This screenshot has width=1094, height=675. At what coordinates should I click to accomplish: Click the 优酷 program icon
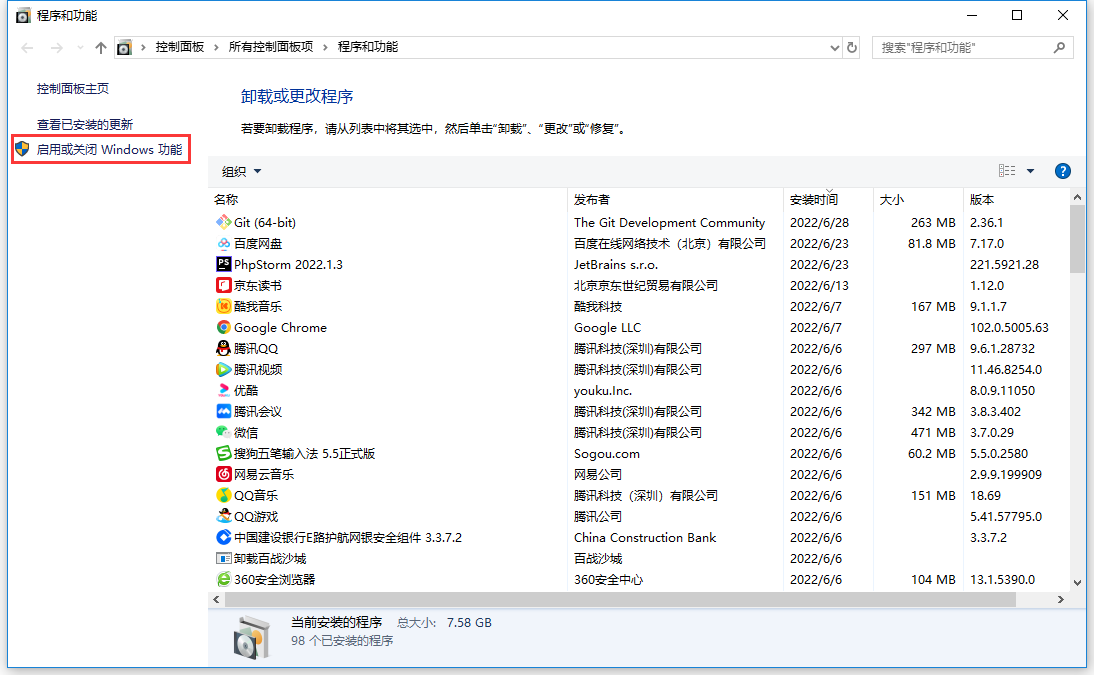coord(223,390)
